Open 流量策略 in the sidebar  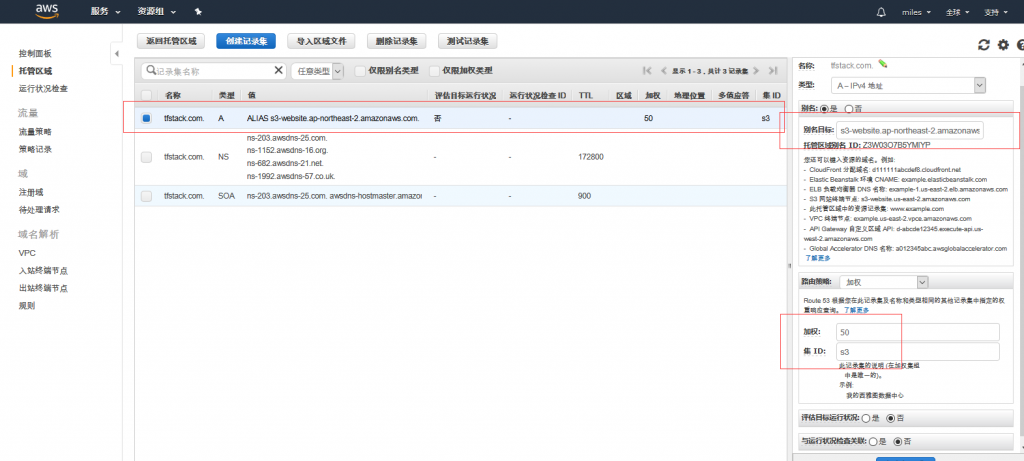pyautogui.click(x=35, y=132)
